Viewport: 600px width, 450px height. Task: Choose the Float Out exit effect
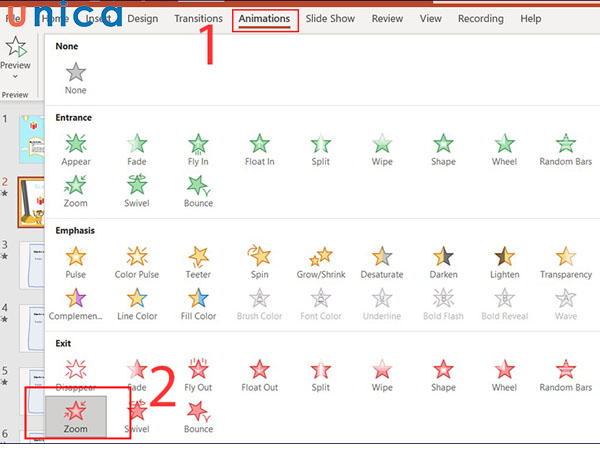(259, 375)
